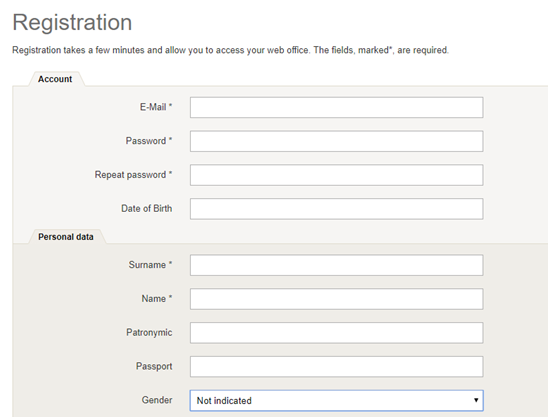Select the Personal data section tab
This screenshot has height=419, width=550.
66,237
